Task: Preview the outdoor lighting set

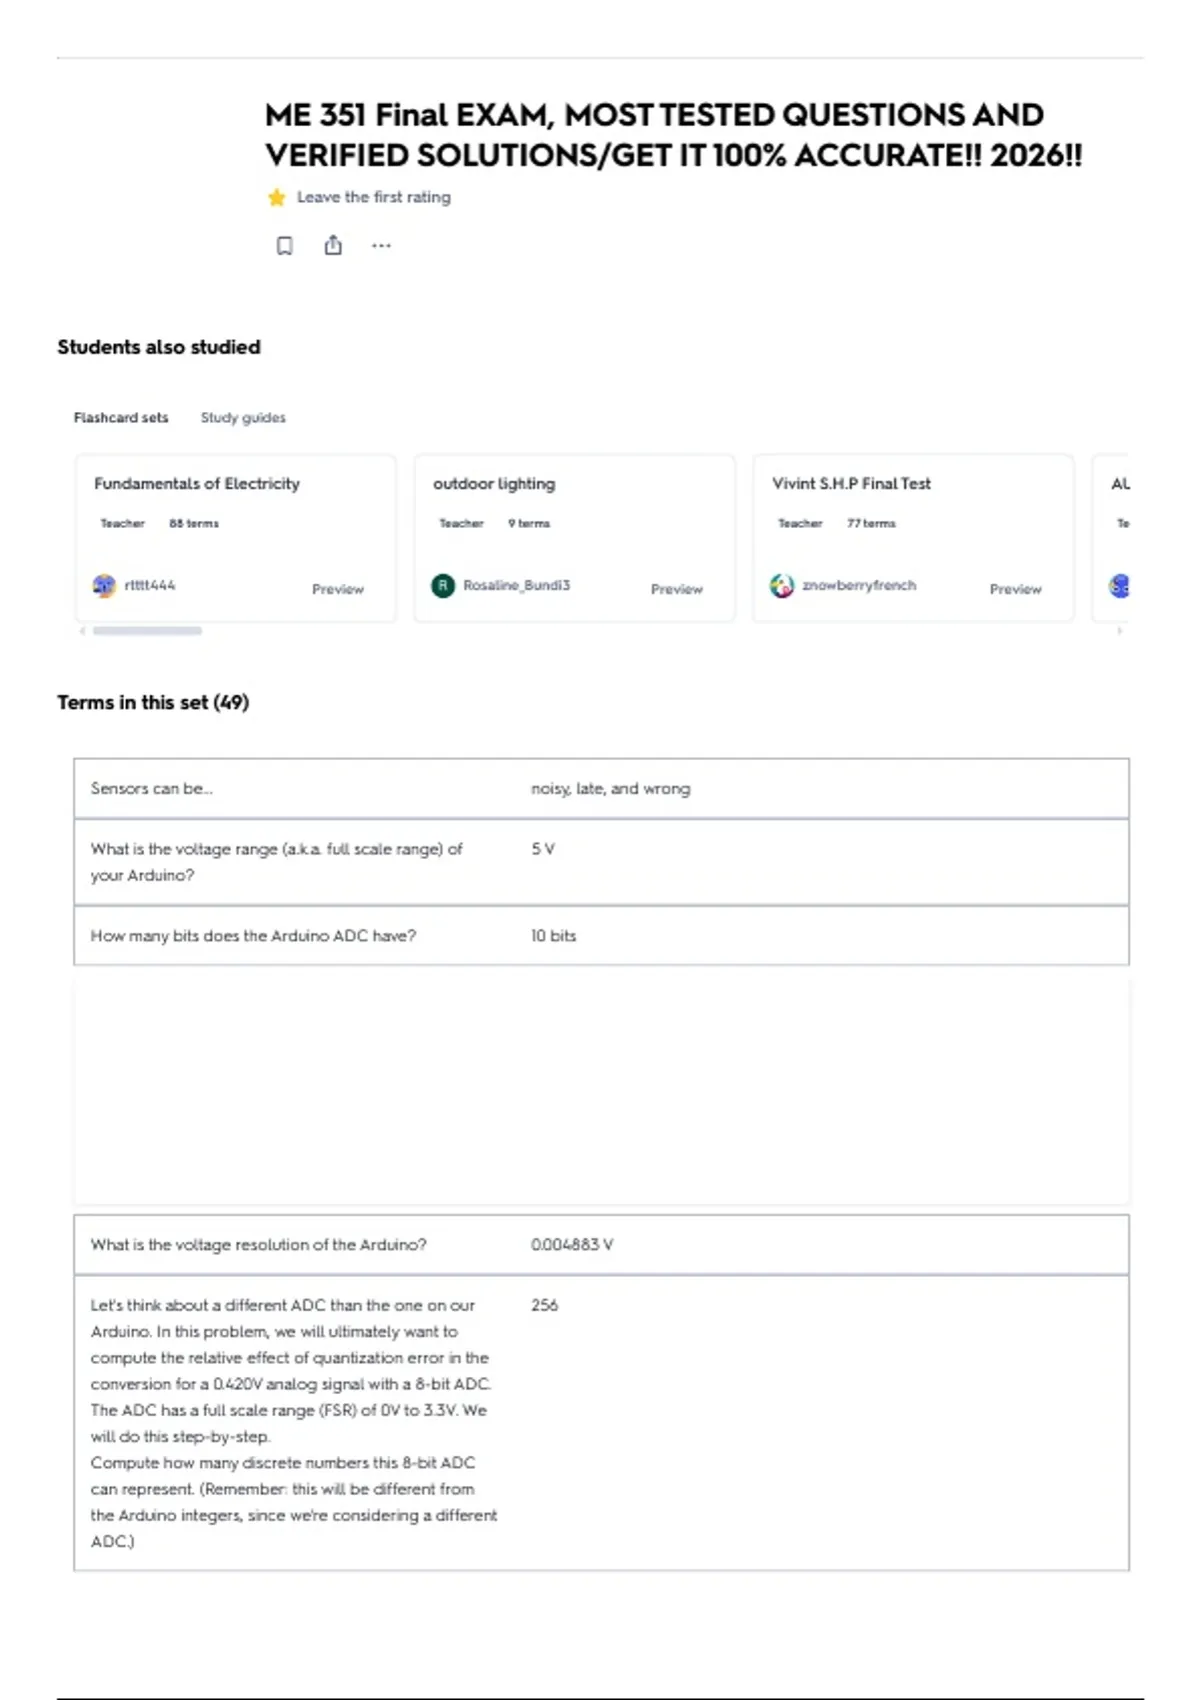Action: pyautogui.click(x=677, y=589)
